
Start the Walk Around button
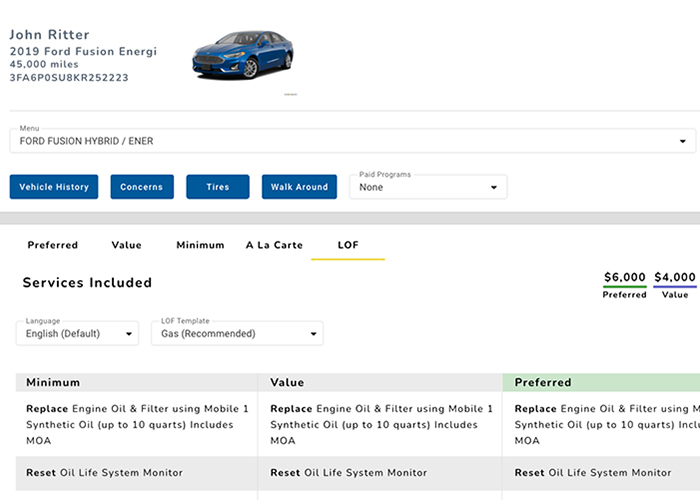click(x=299, y=187)
